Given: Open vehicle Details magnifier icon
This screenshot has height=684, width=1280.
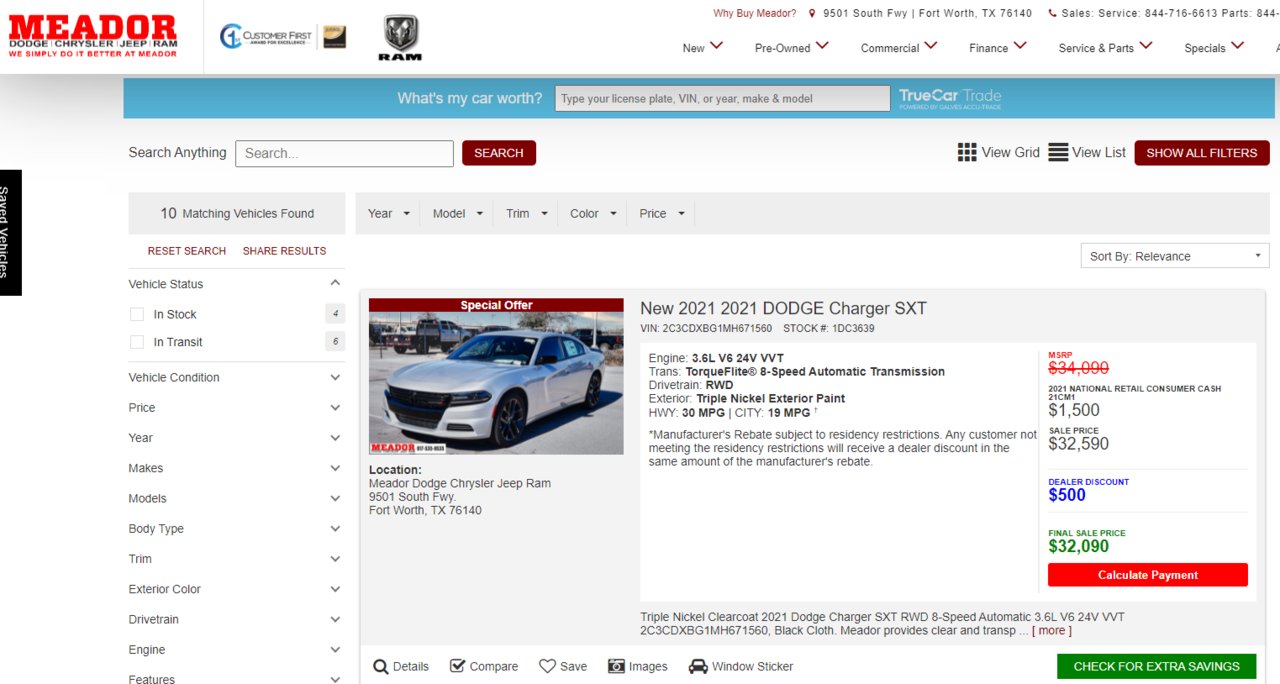Looking at the screenshot, I should pos(381,666).
